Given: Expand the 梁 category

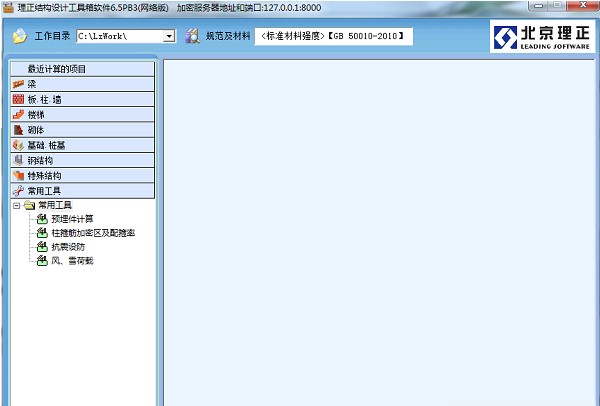Looking at the screenshot, I should pos(83,84).
